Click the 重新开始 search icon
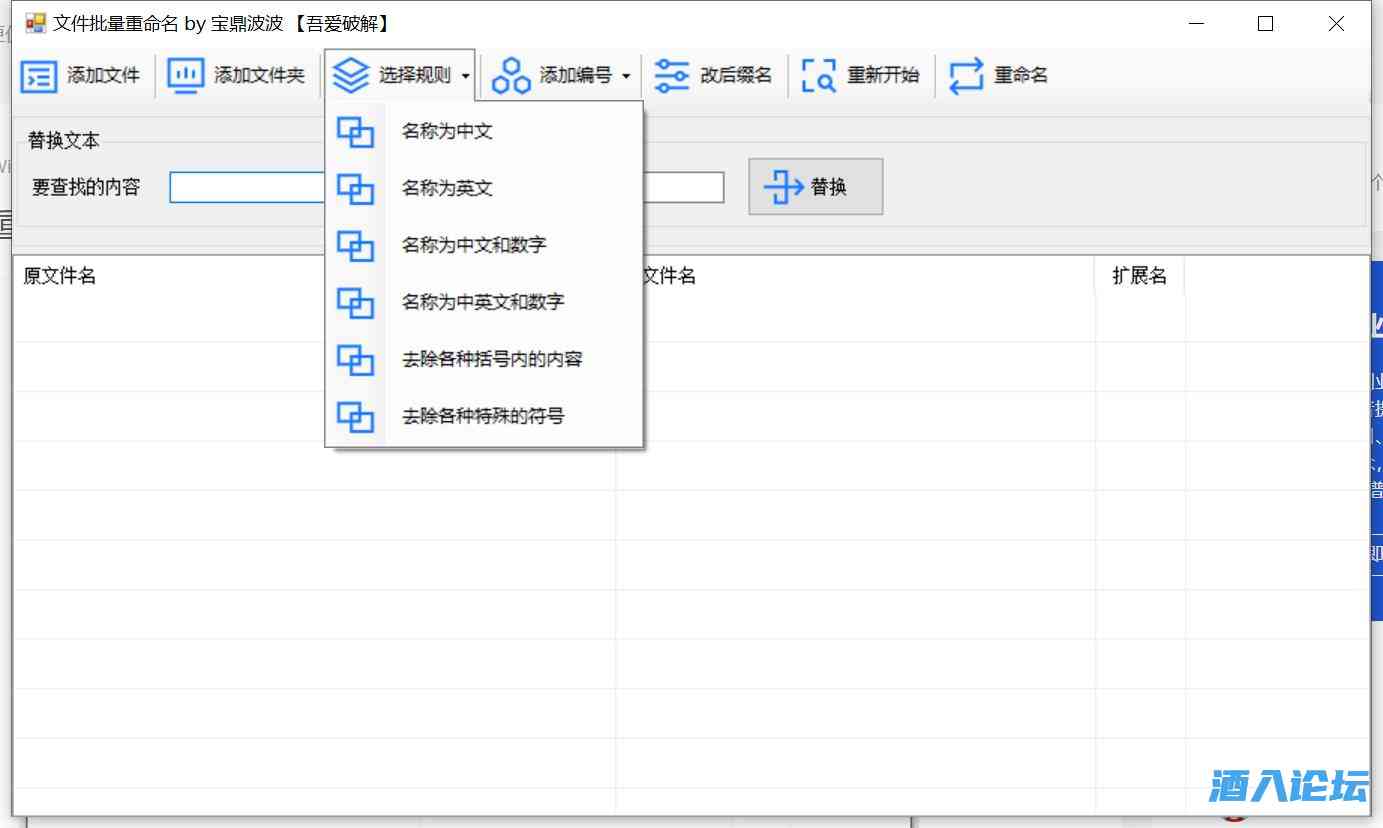Viewport: 1383px width, 828px height. click(818, 76)
